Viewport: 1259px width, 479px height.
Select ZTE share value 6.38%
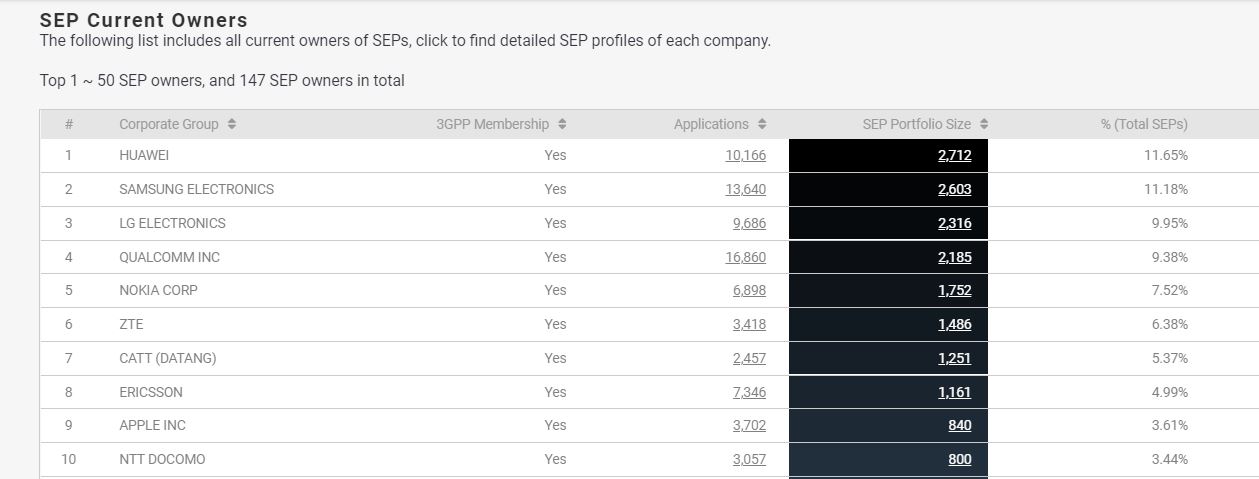1170,324
